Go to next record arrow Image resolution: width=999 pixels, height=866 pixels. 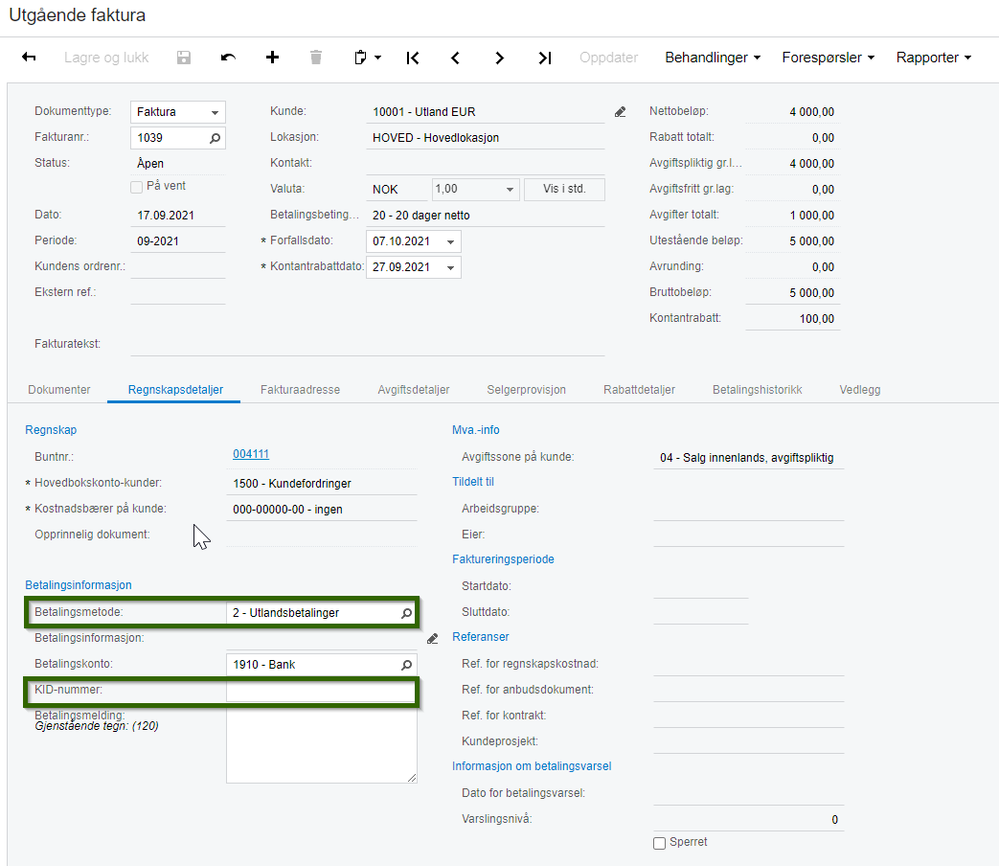click(x=500, y=58)
